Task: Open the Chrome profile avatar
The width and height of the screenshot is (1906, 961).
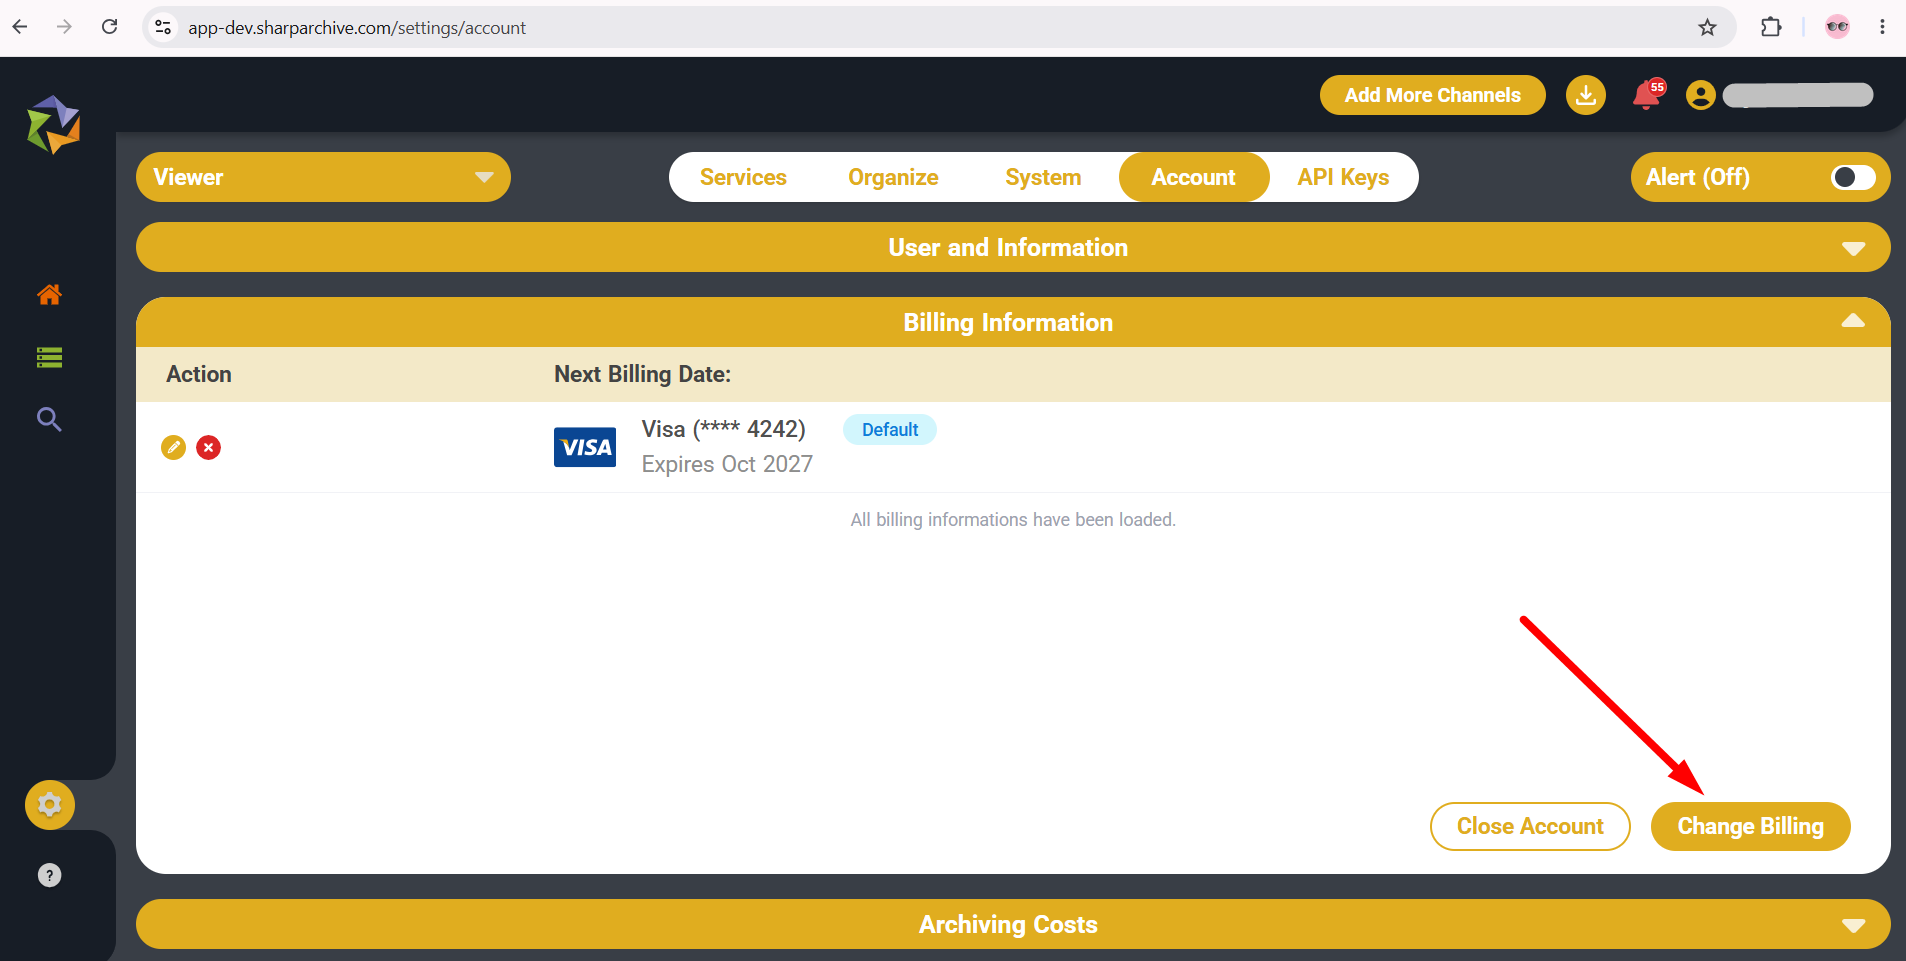Action: click(1837, 27)
